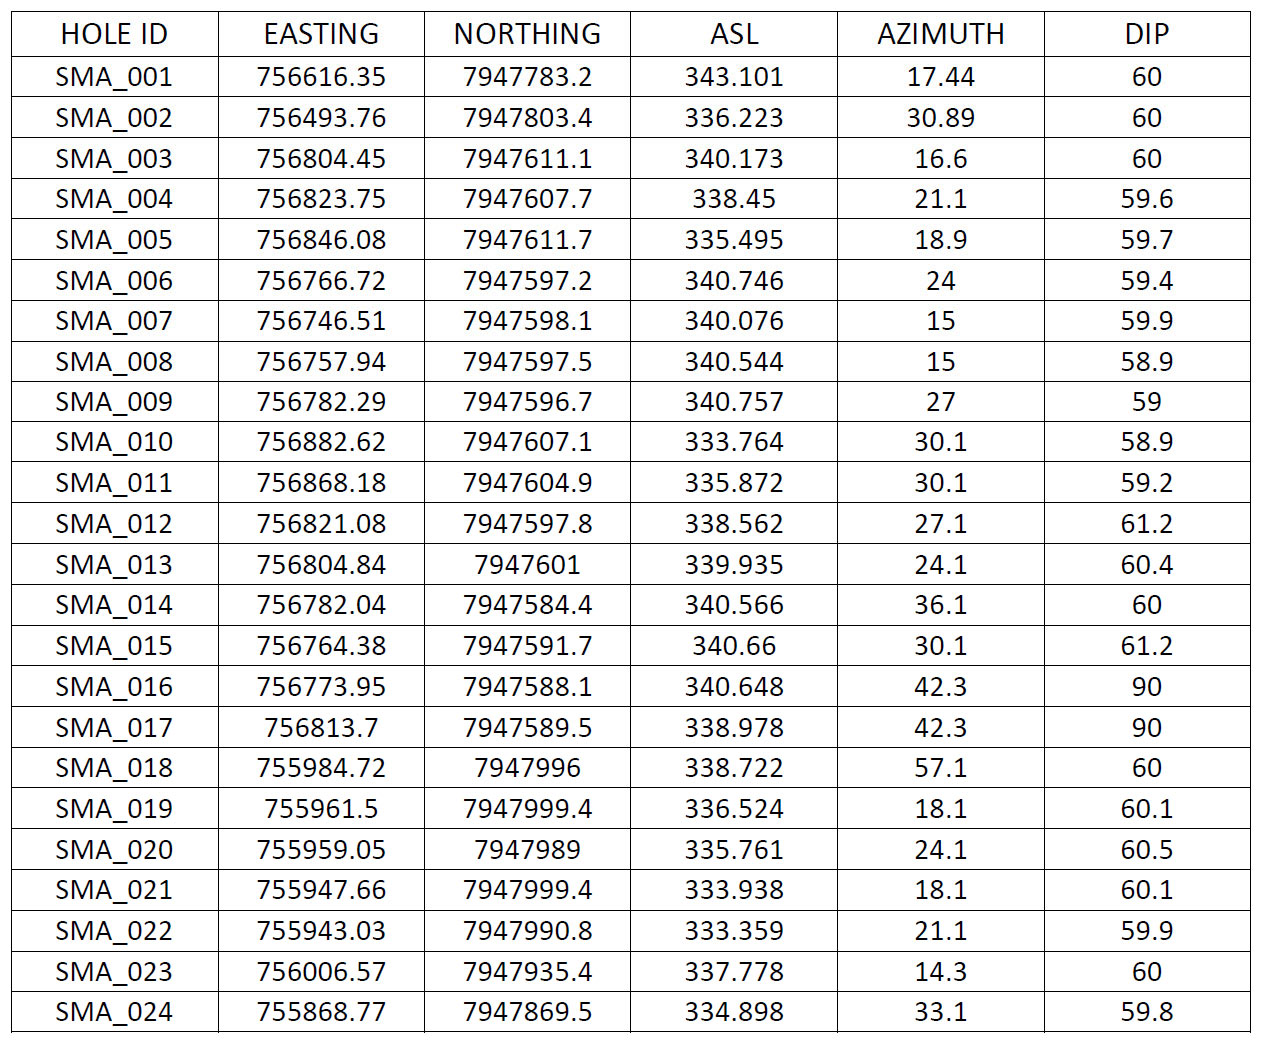1262x1047 pixels.
Task: Click the HOLE ID column header
Action: 114,34
